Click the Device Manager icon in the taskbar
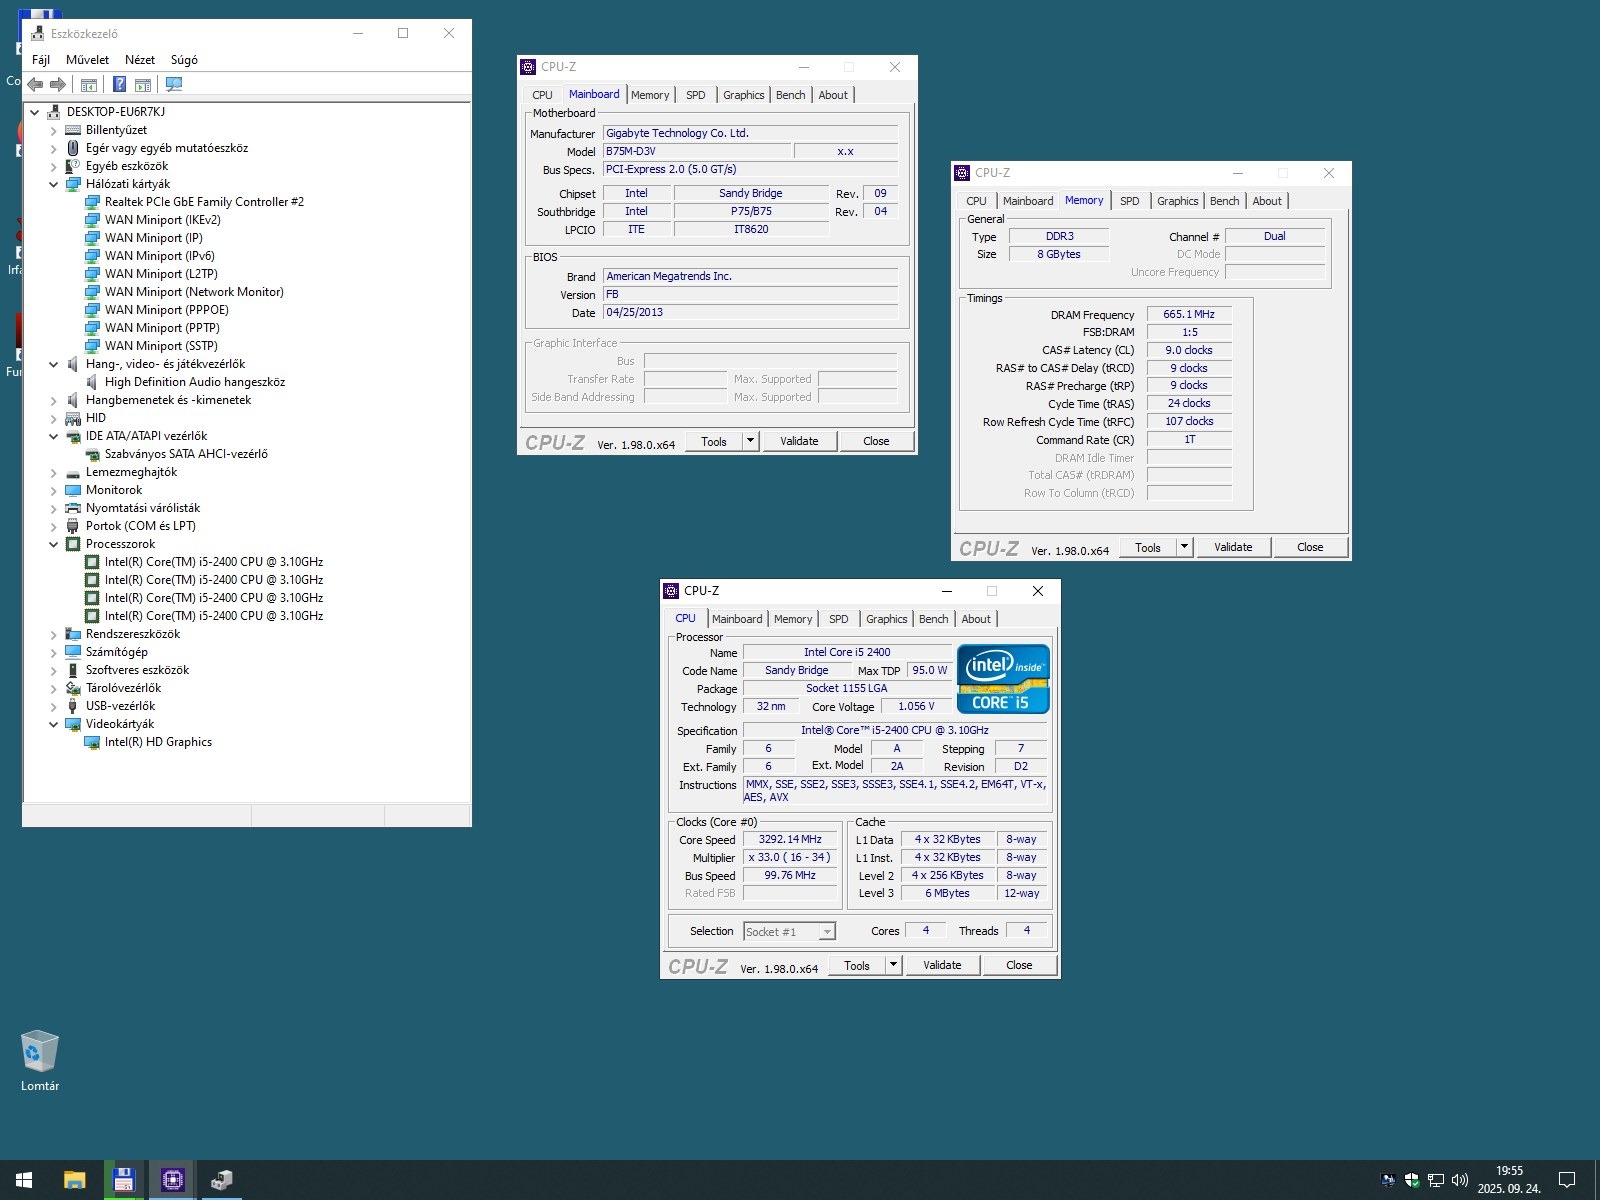This screenshot has width=1600, height=1200. (221, 1180)
